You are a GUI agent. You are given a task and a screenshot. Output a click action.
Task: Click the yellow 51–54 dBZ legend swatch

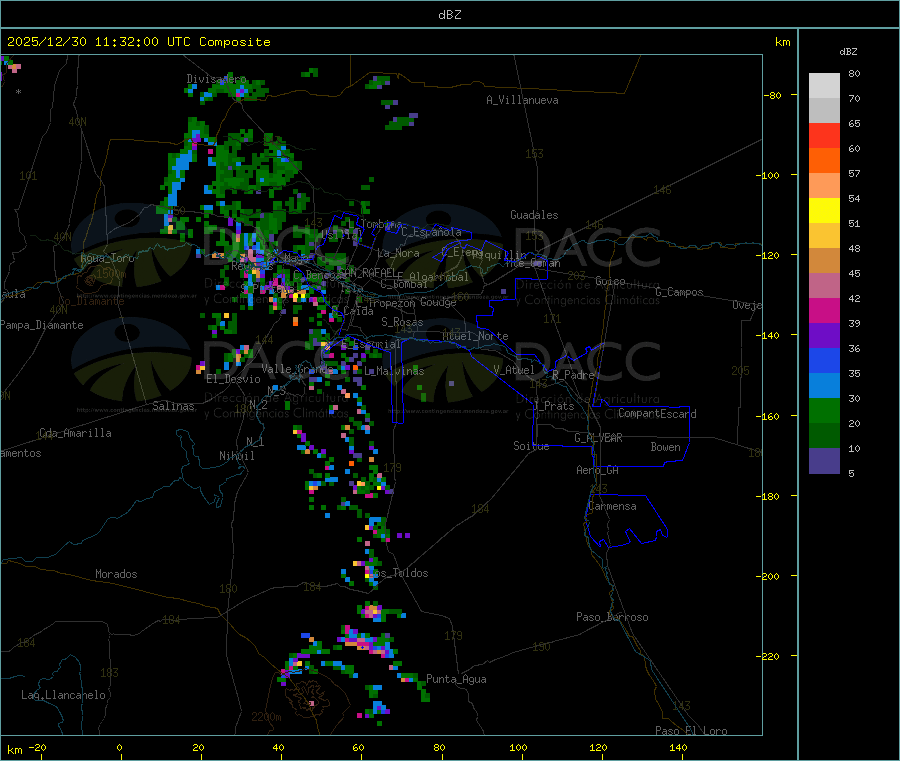pyautogui.click(x=824, y=211)
